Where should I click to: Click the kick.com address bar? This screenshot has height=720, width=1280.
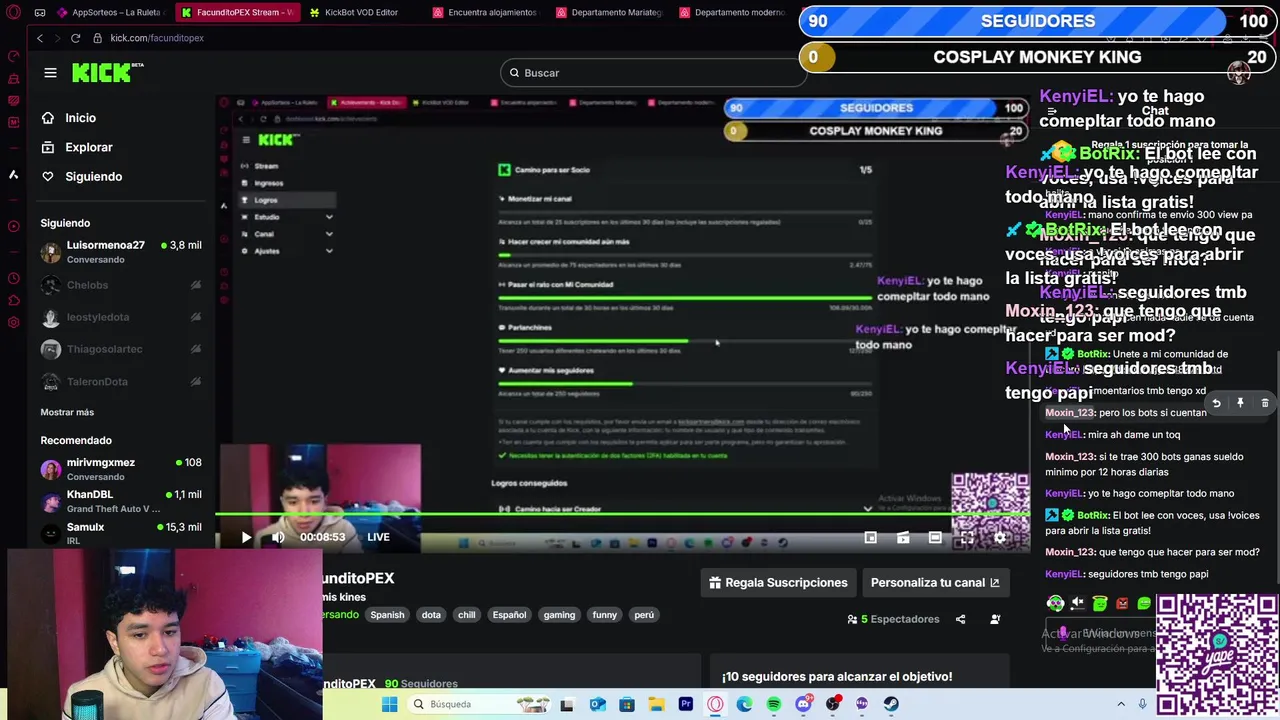(157, 38)
